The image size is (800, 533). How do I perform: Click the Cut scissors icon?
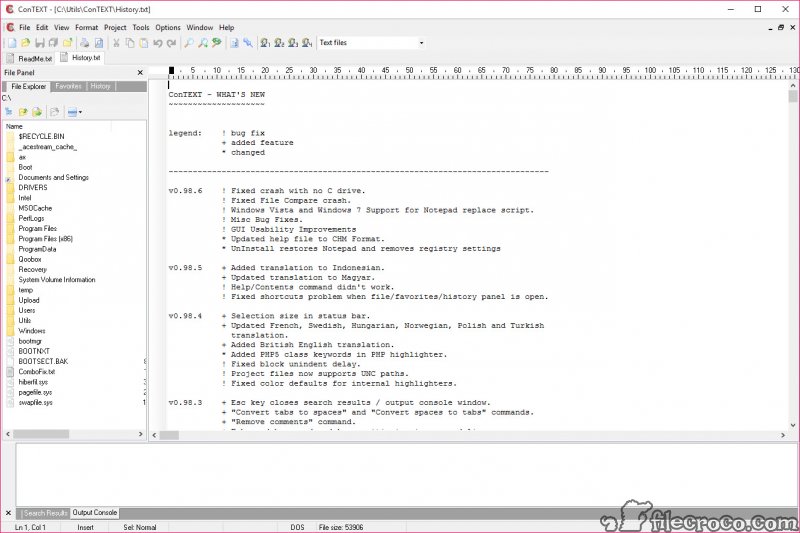coord(116,43)
